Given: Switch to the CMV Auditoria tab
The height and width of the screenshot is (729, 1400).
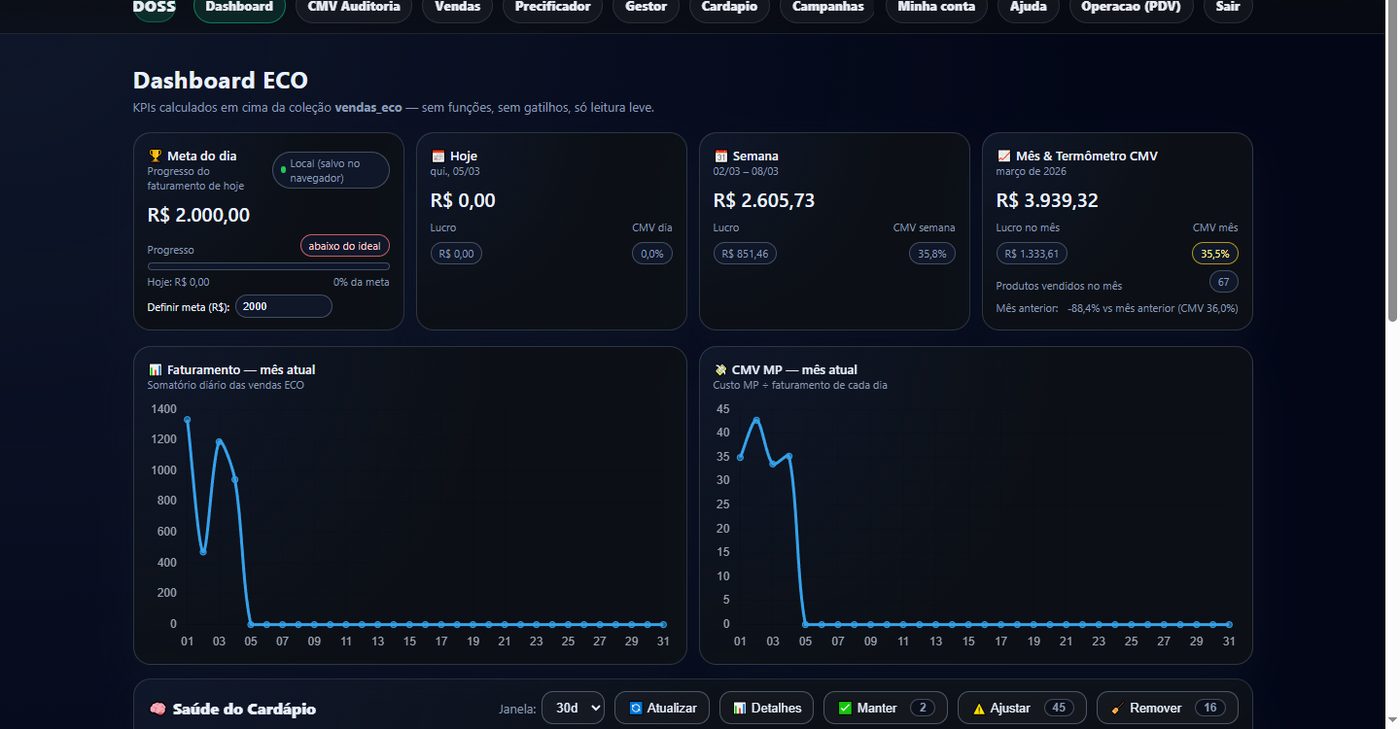Looking at the screenshot, I should (x=353, y=5).
